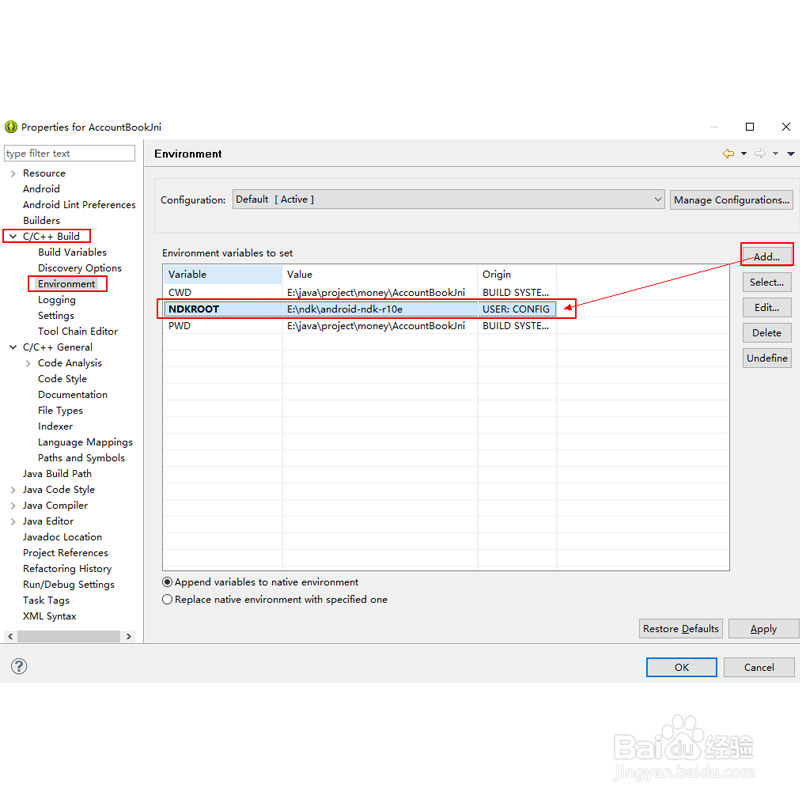The image size is (800, 800).
Task: Collapse the C/C++ Build tree node
Action: [x=13, y=236]
